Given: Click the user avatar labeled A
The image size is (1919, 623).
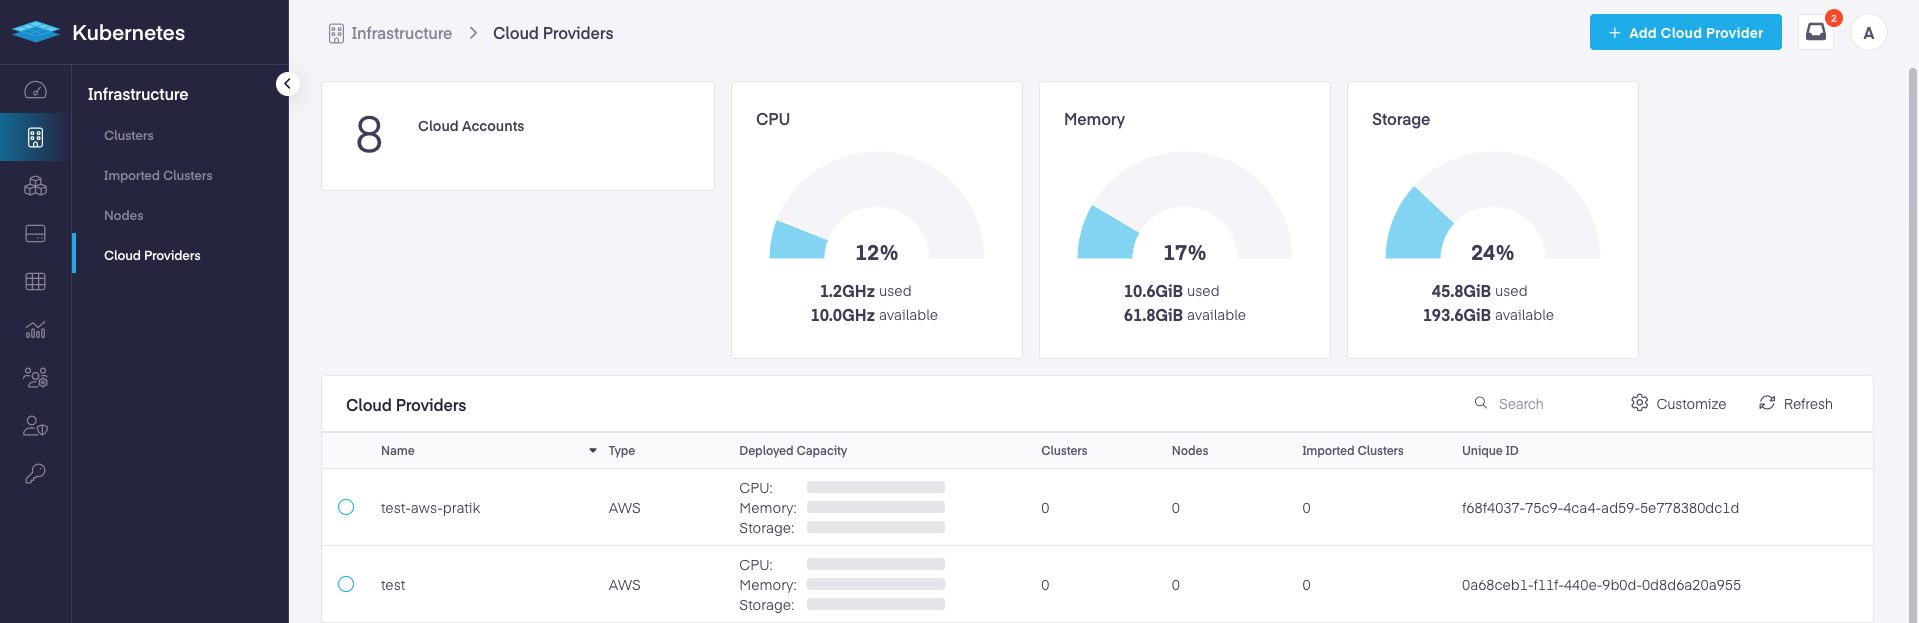Looking at the screenshot, I should (x=1868, y=33).
